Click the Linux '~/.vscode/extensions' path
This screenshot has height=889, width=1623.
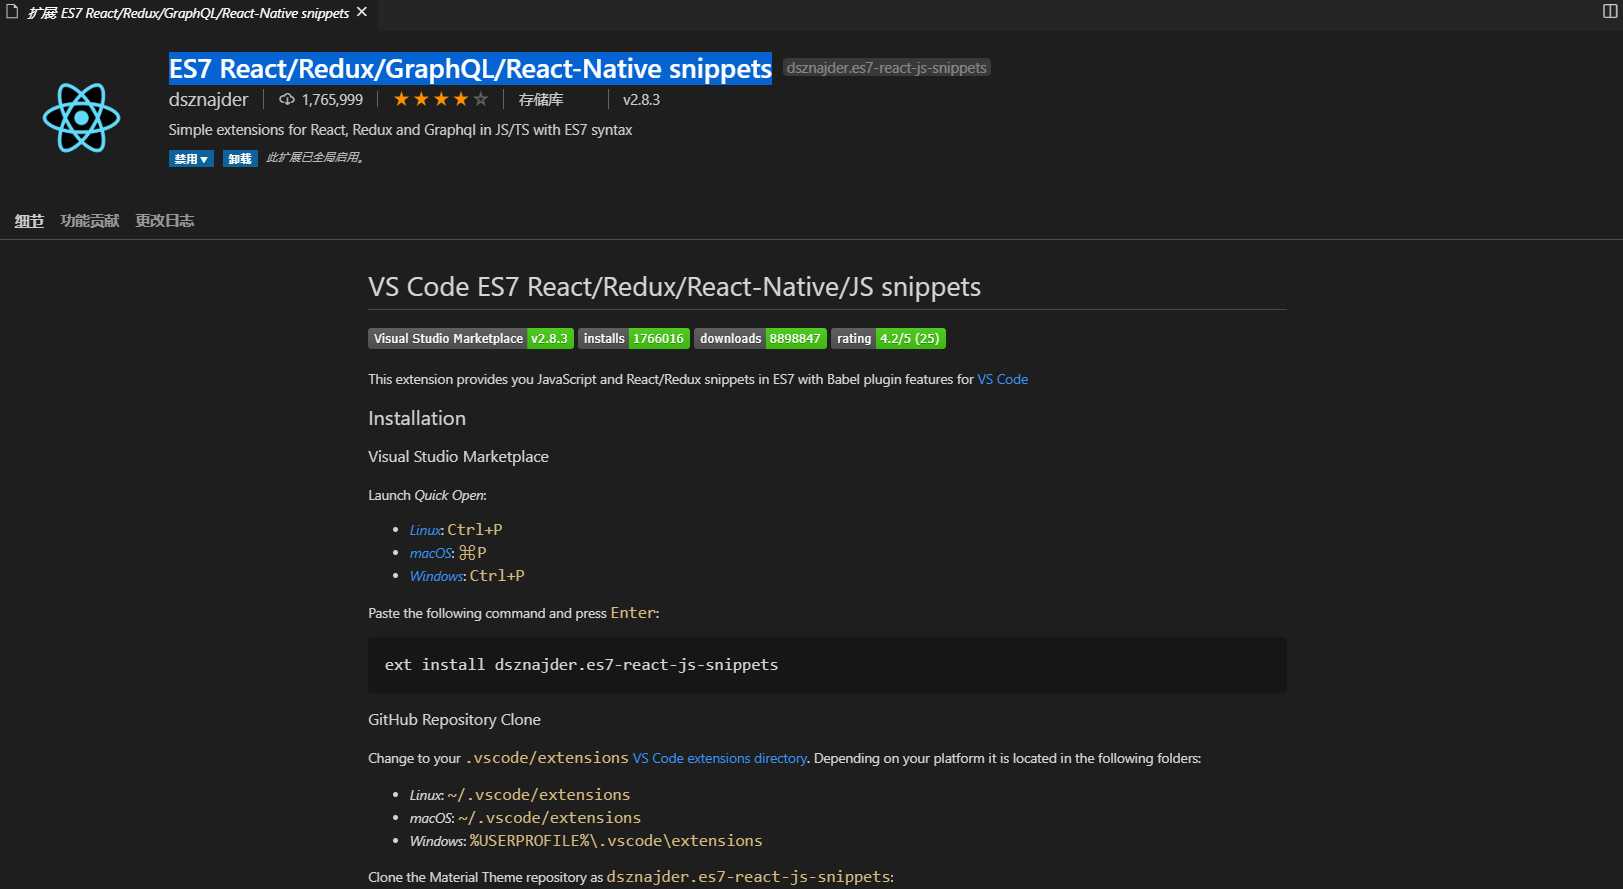pos(539,795)
